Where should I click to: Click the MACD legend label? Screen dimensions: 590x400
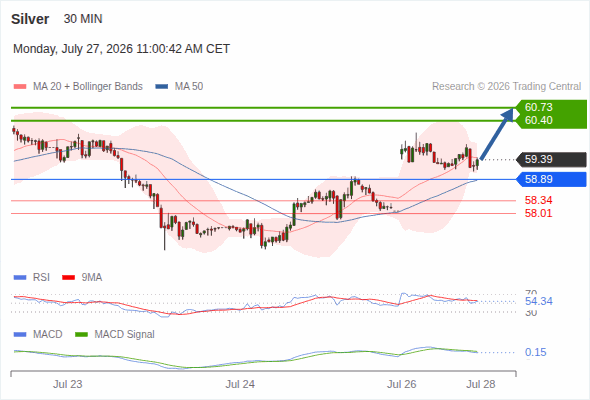point(48,335)
